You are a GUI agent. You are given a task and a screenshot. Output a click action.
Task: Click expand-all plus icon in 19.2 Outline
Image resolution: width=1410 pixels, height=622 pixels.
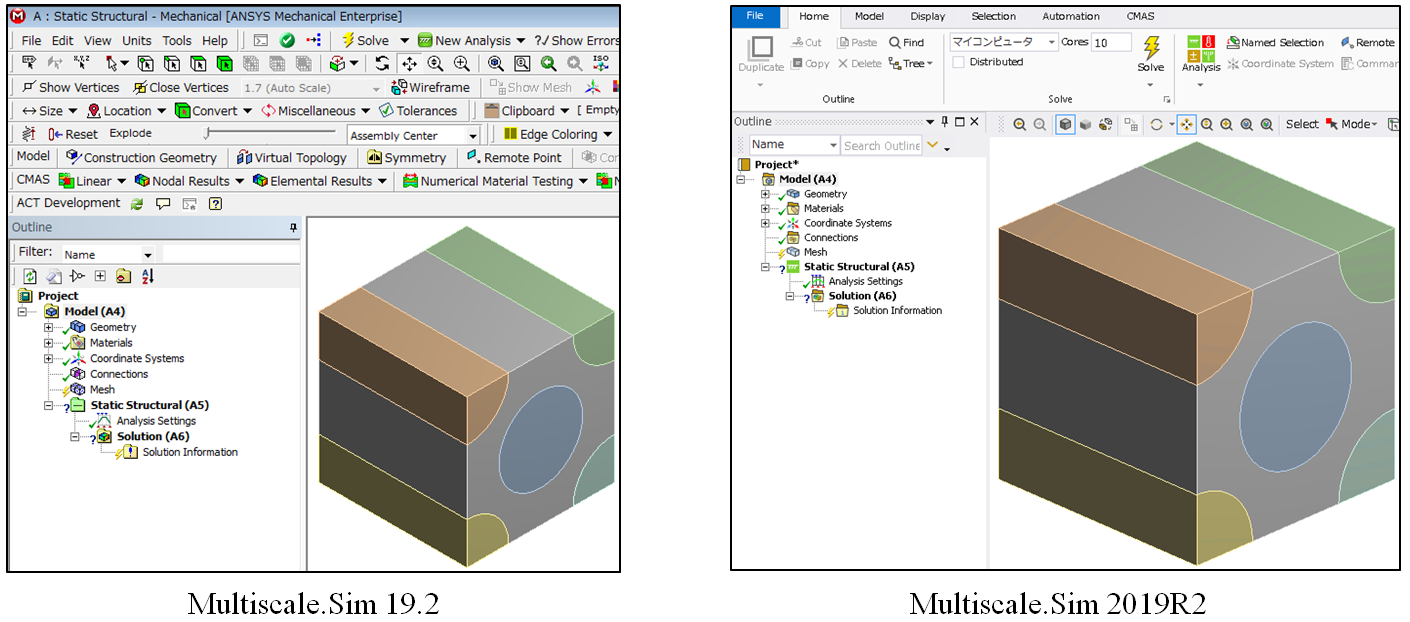point(100,276)
